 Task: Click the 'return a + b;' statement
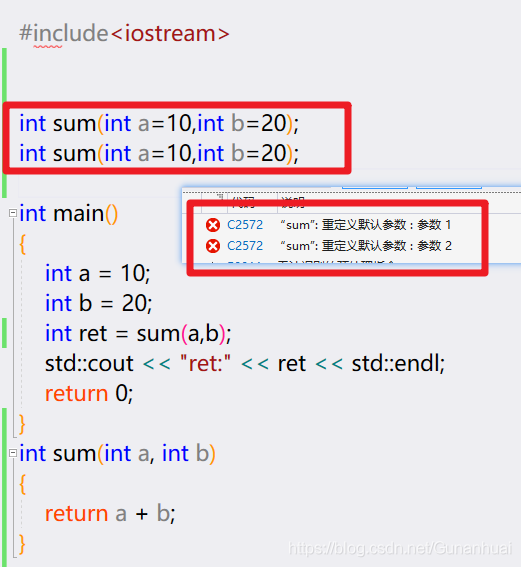(x=110, y=513)
